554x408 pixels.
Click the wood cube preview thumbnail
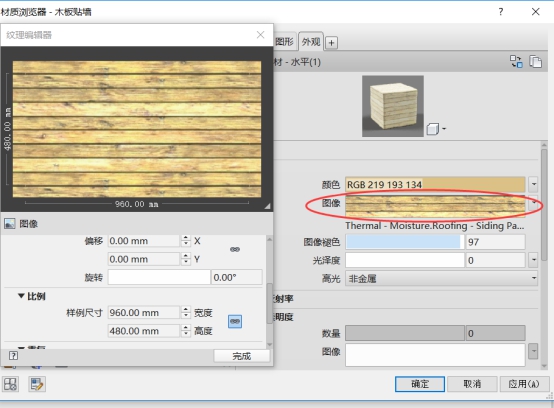point(393,106)
